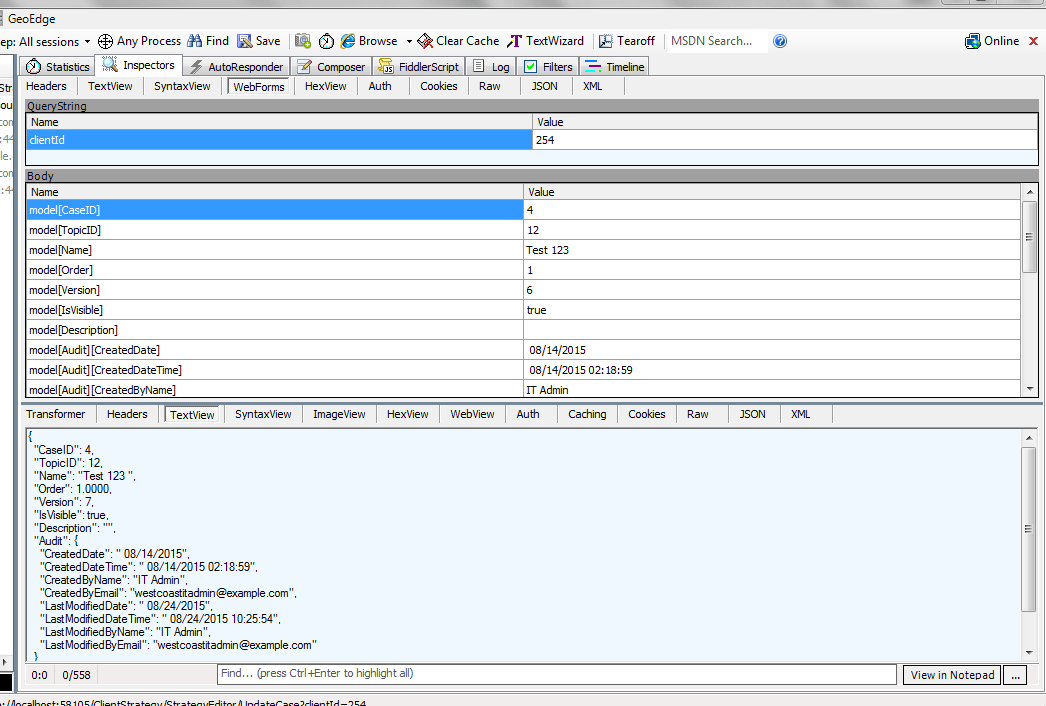Open the Composer tab
This screenshot has width=1046, height=706.
332,67
